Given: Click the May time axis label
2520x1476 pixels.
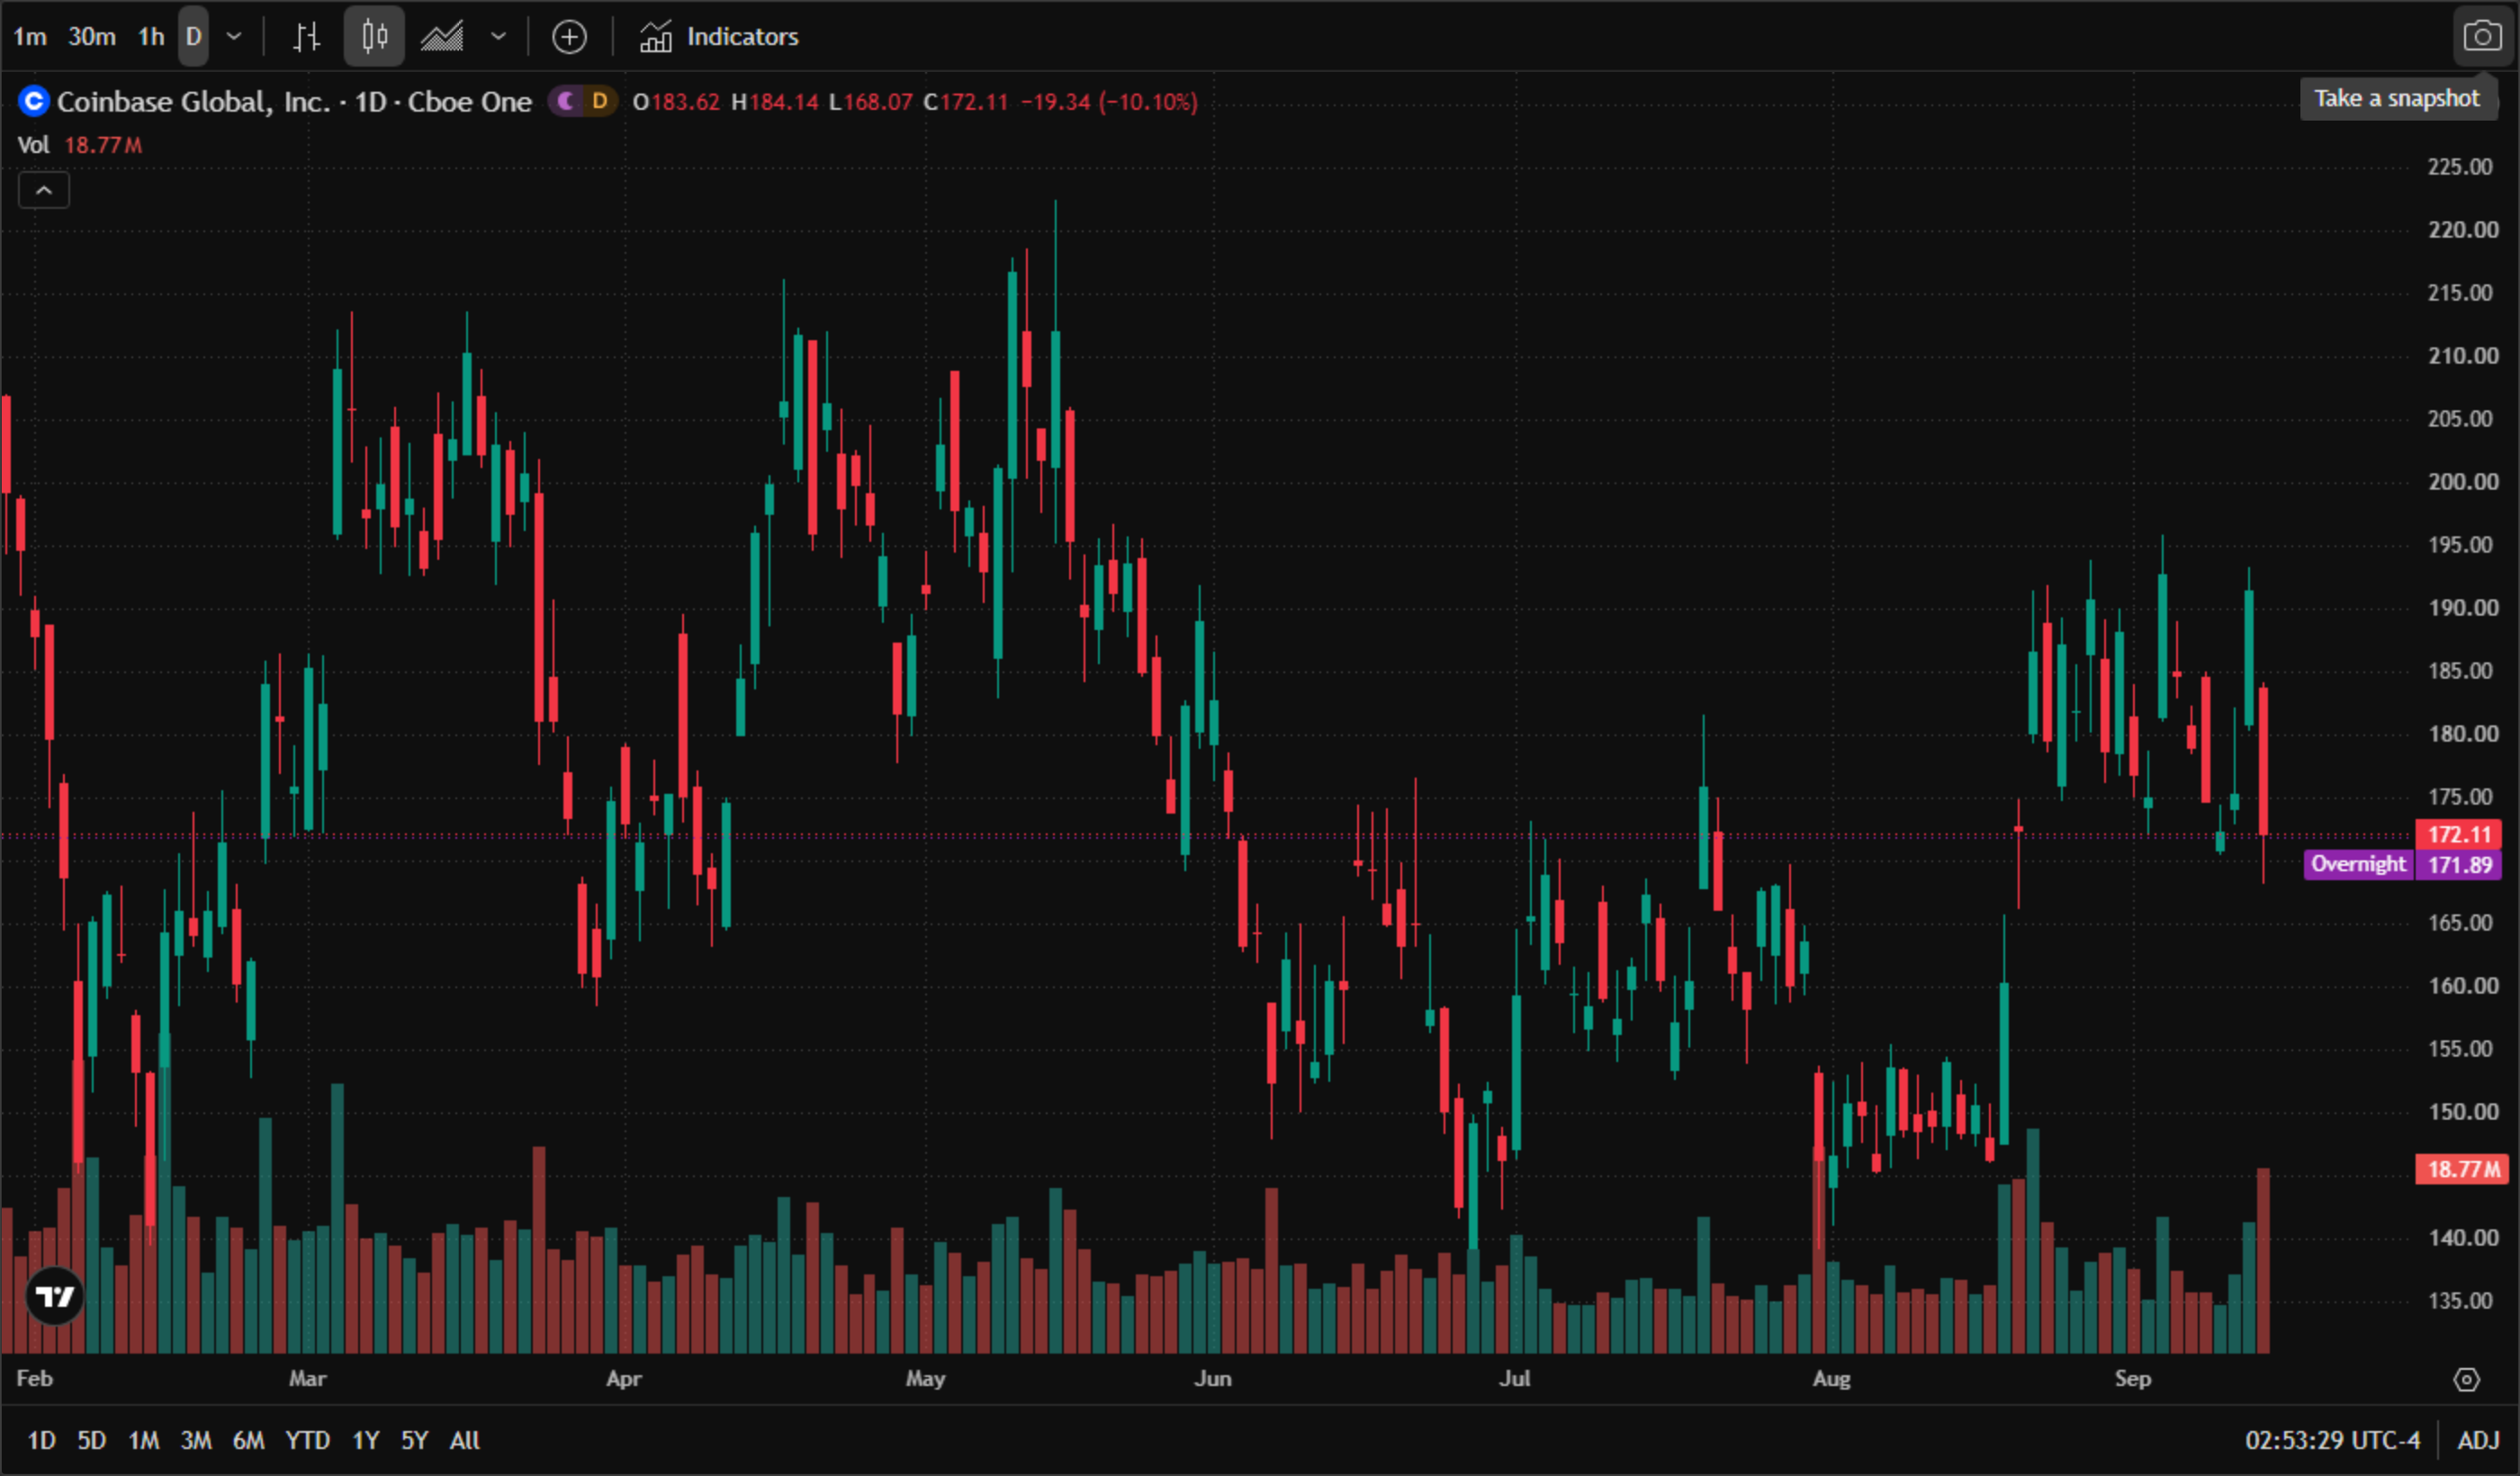Looking at the screenshot, I should [925, 1378].
